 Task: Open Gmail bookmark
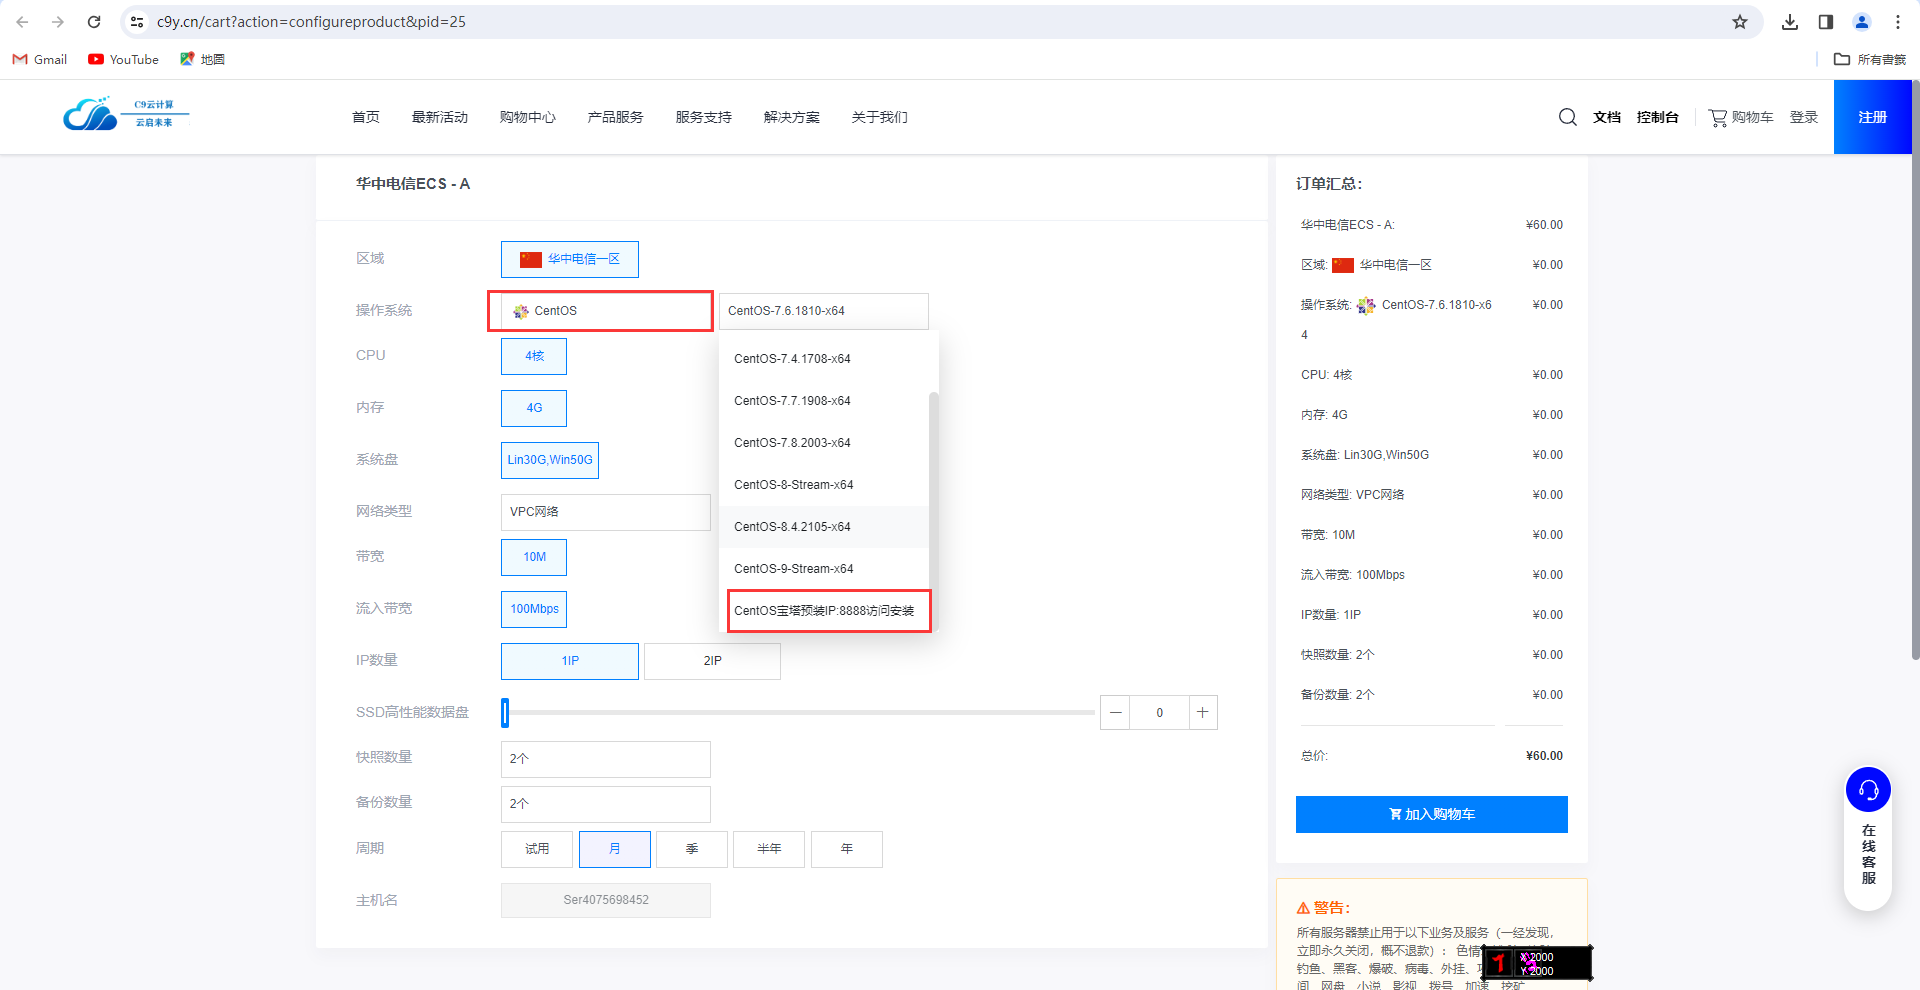pos(40,59)
